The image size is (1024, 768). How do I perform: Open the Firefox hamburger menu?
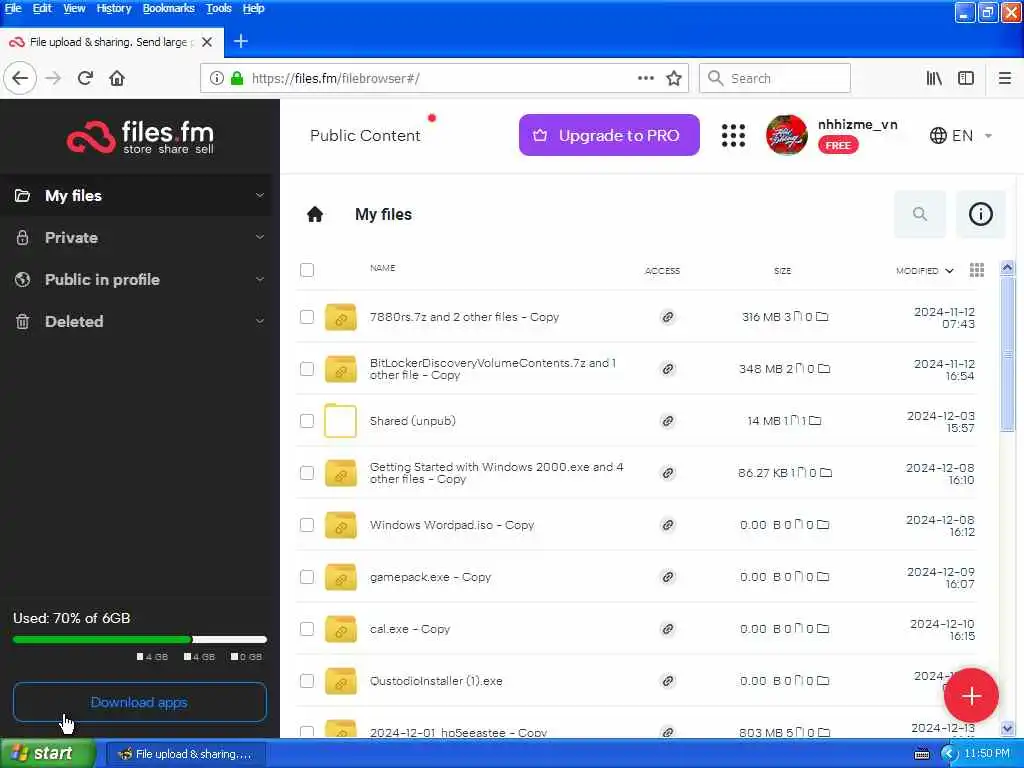(x=1004, y=78)
